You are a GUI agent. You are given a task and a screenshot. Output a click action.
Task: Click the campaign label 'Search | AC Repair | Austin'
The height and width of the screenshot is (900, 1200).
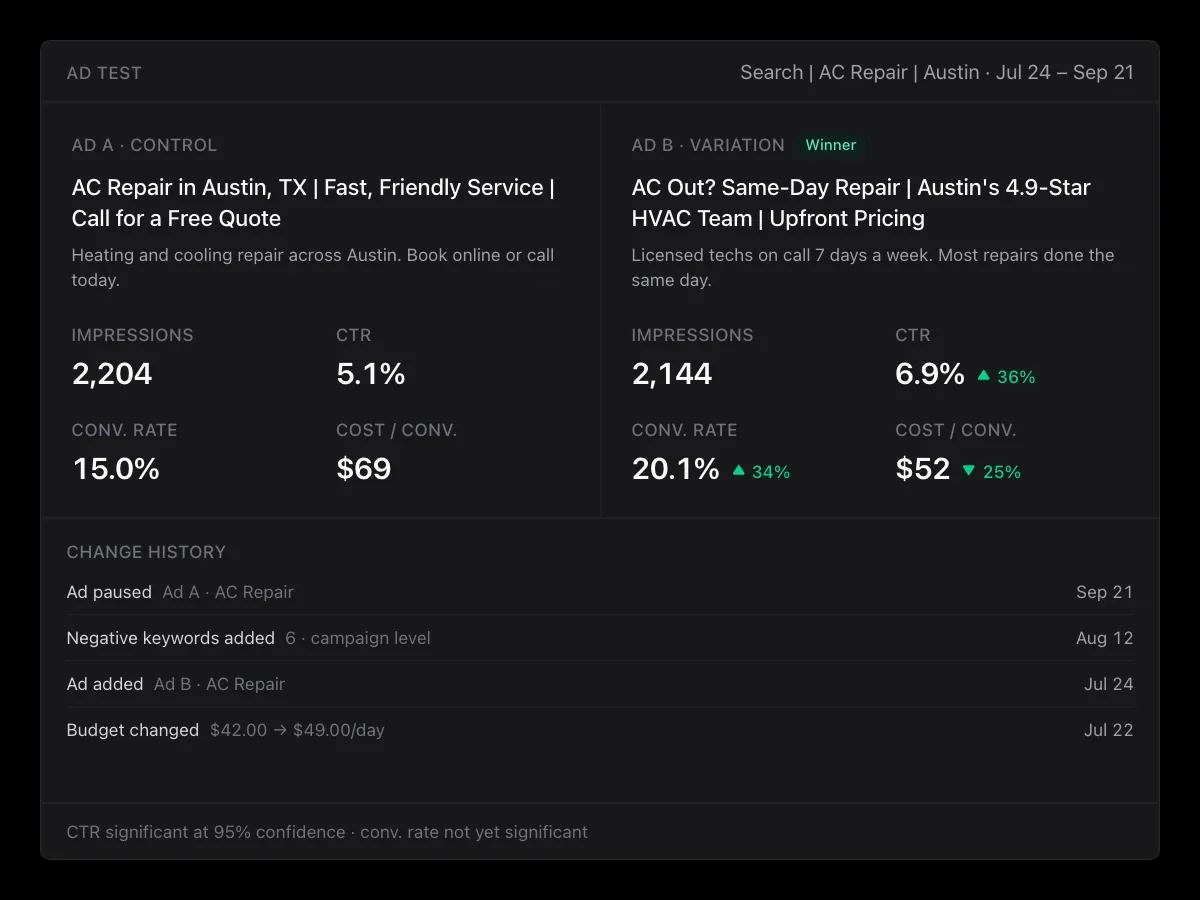pos(860,73)
